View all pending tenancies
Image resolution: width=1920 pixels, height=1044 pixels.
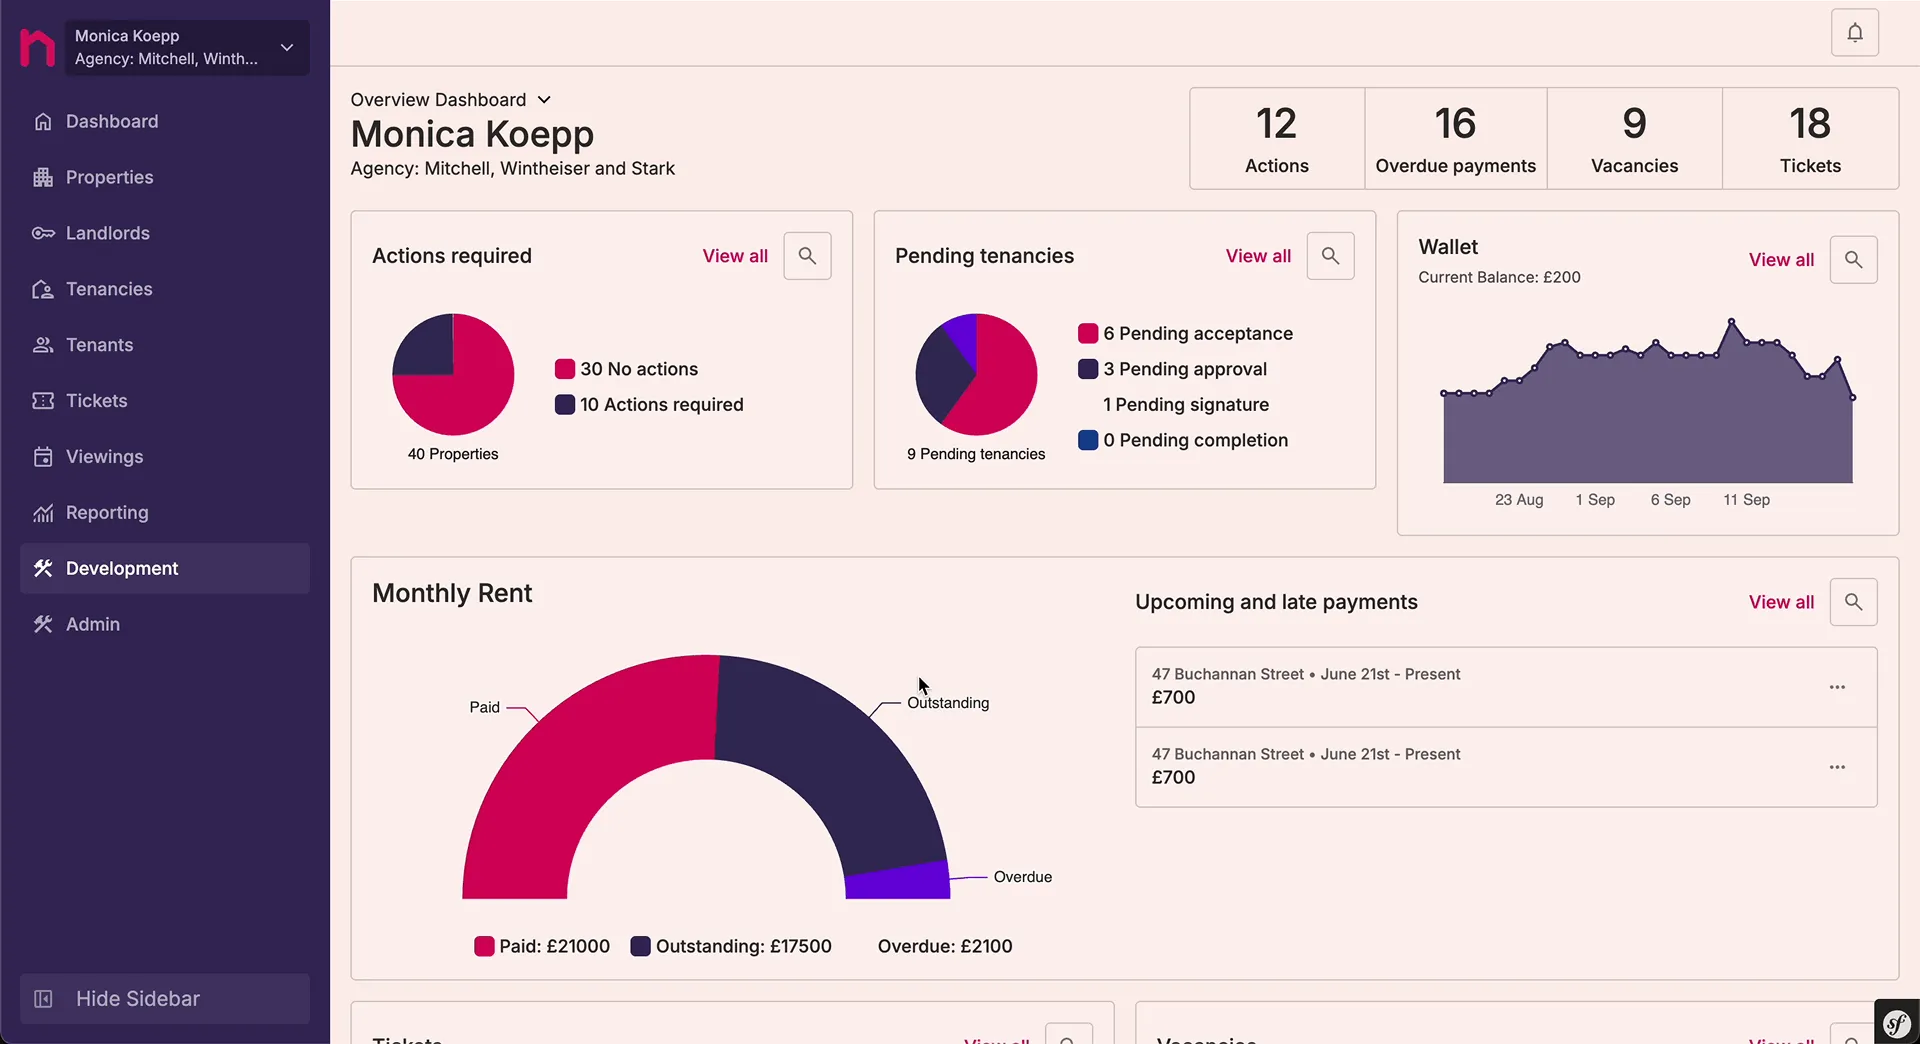pos(1258,256)
